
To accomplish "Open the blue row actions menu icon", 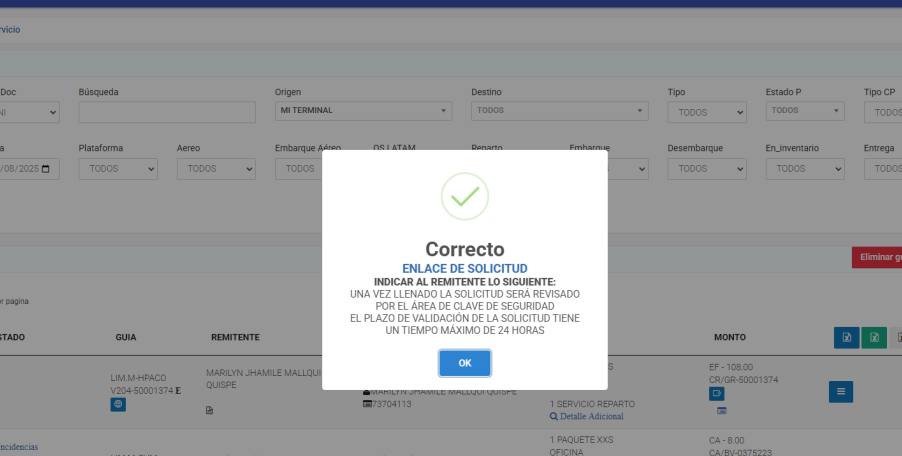I will coord(840,392).
